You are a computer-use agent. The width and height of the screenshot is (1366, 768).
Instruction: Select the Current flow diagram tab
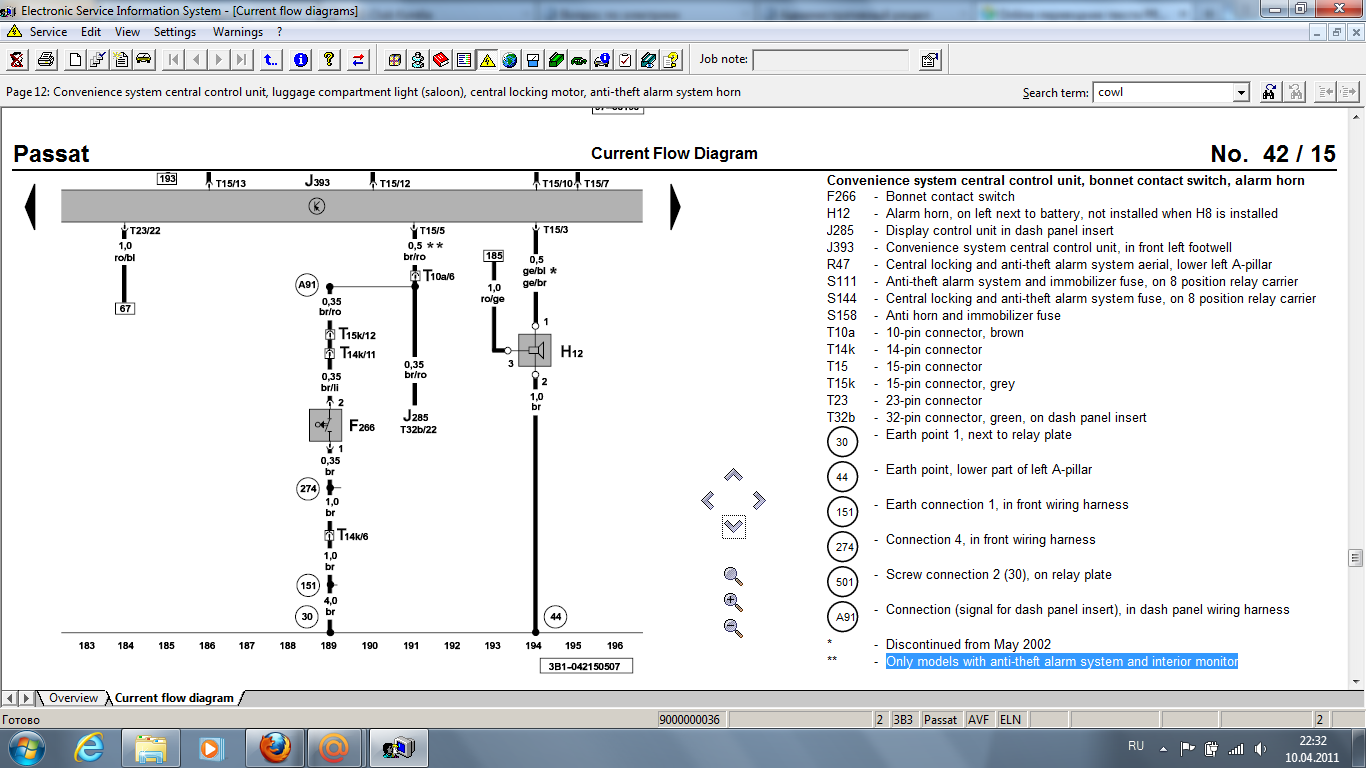(174, 698)
